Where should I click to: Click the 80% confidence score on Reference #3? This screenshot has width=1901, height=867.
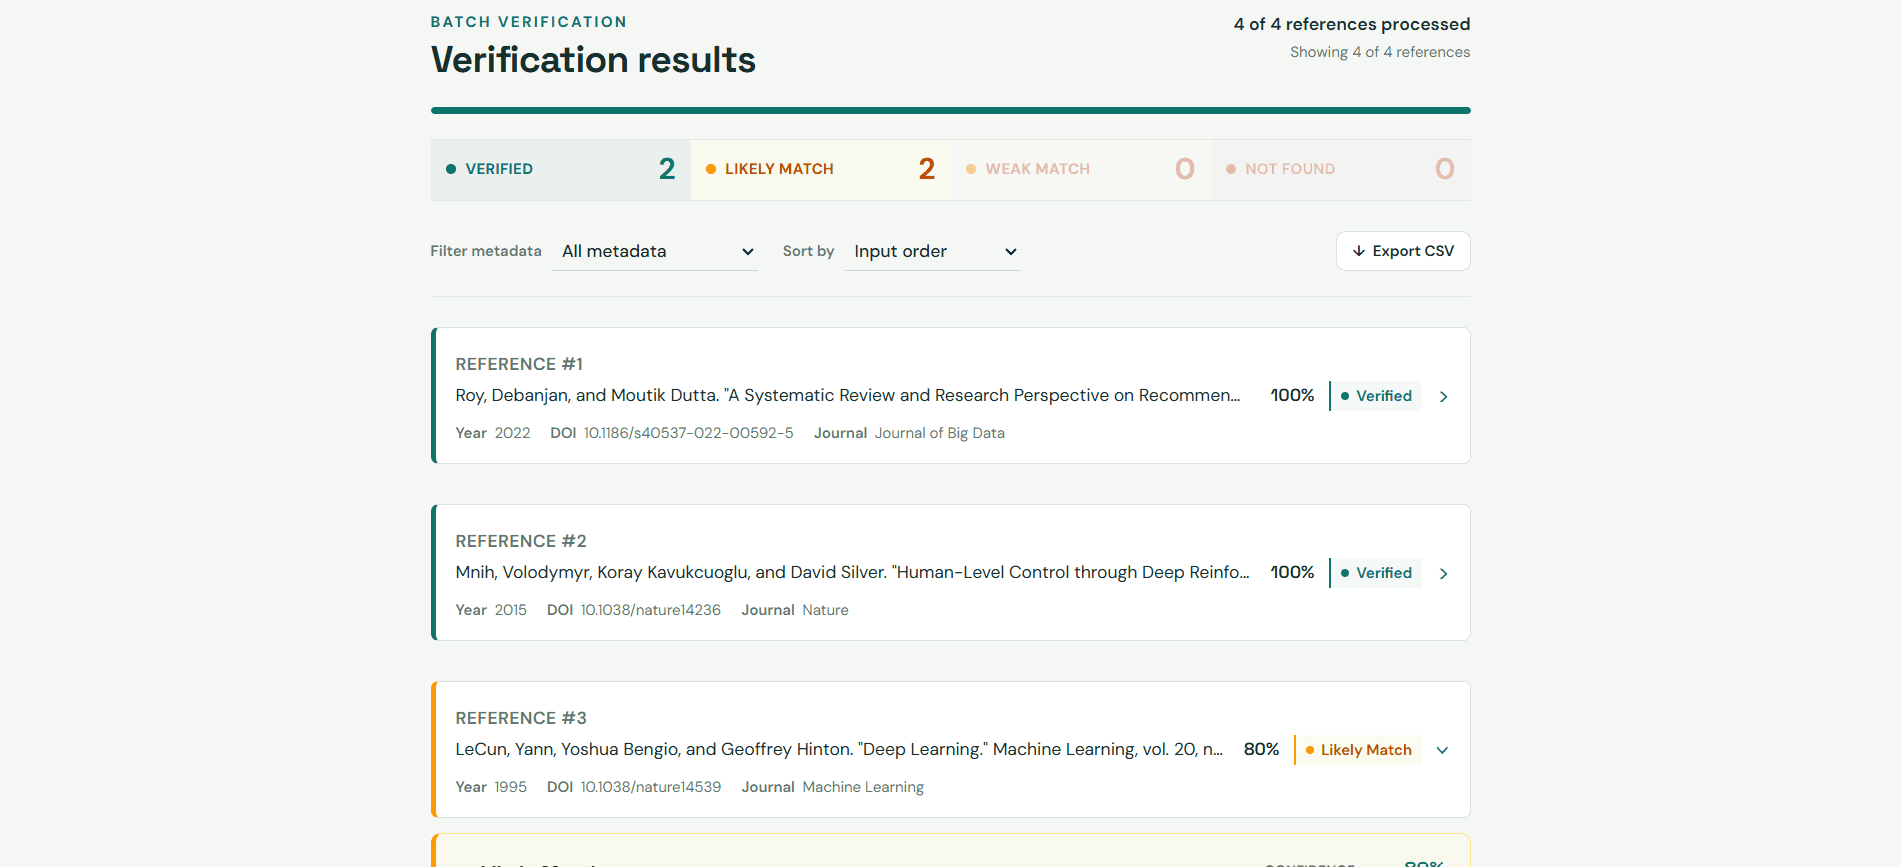pos(1261,749)
